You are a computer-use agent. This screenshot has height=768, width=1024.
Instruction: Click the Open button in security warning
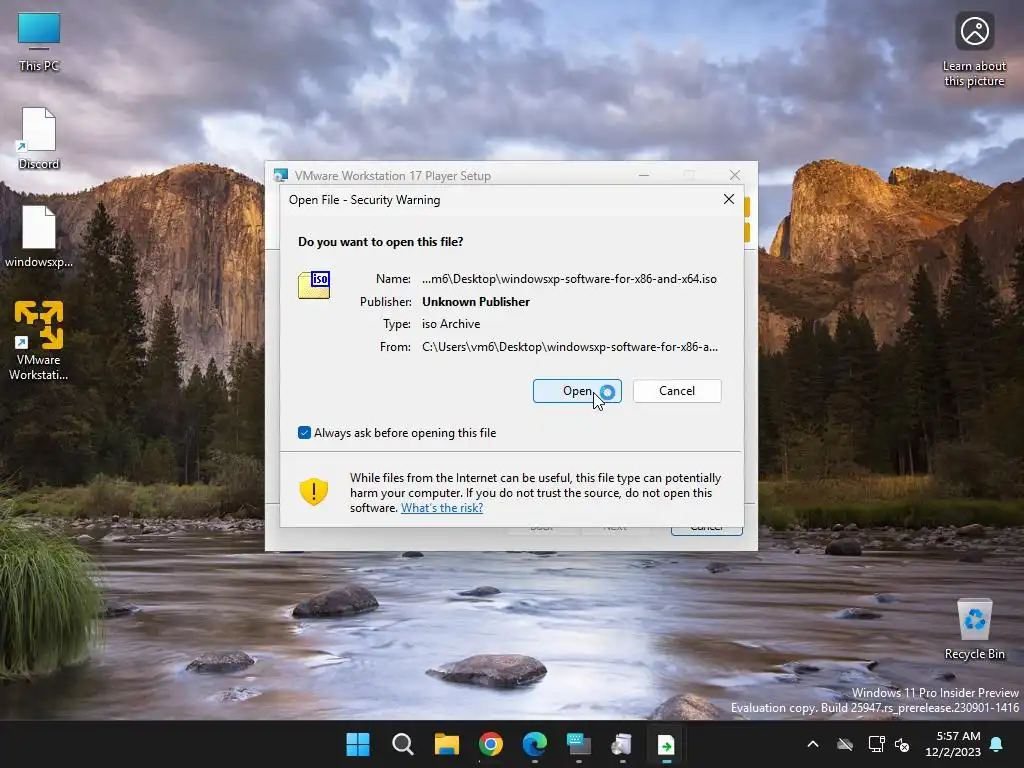click(577, 391)
